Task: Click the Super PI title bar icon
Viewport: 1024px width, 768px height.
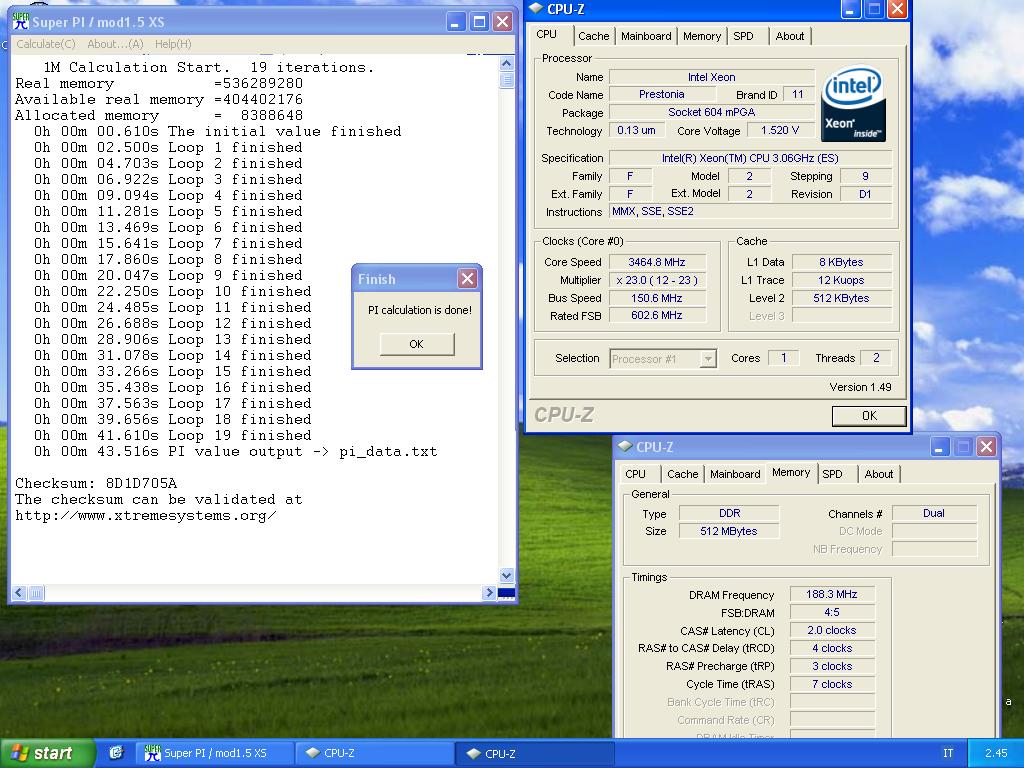Action: 21,22
